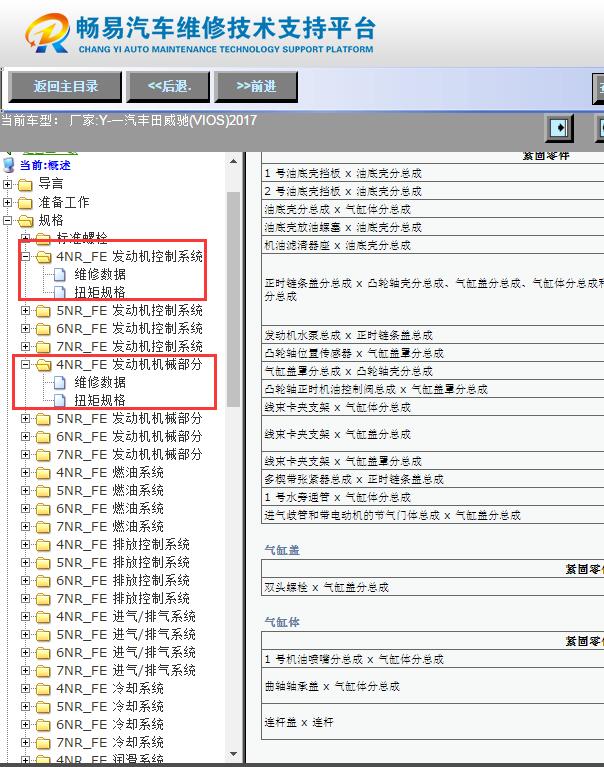Expand 6NR_FE 发动机控制系统 node
The width and height of the screenshot is (604, 767).
[x=25, y=328]
